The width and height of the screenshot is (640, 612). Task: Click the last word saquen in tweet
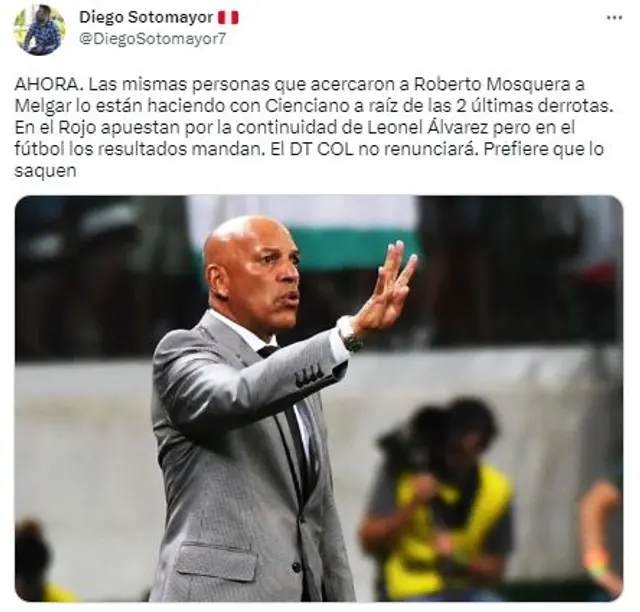tap(45, 171)
